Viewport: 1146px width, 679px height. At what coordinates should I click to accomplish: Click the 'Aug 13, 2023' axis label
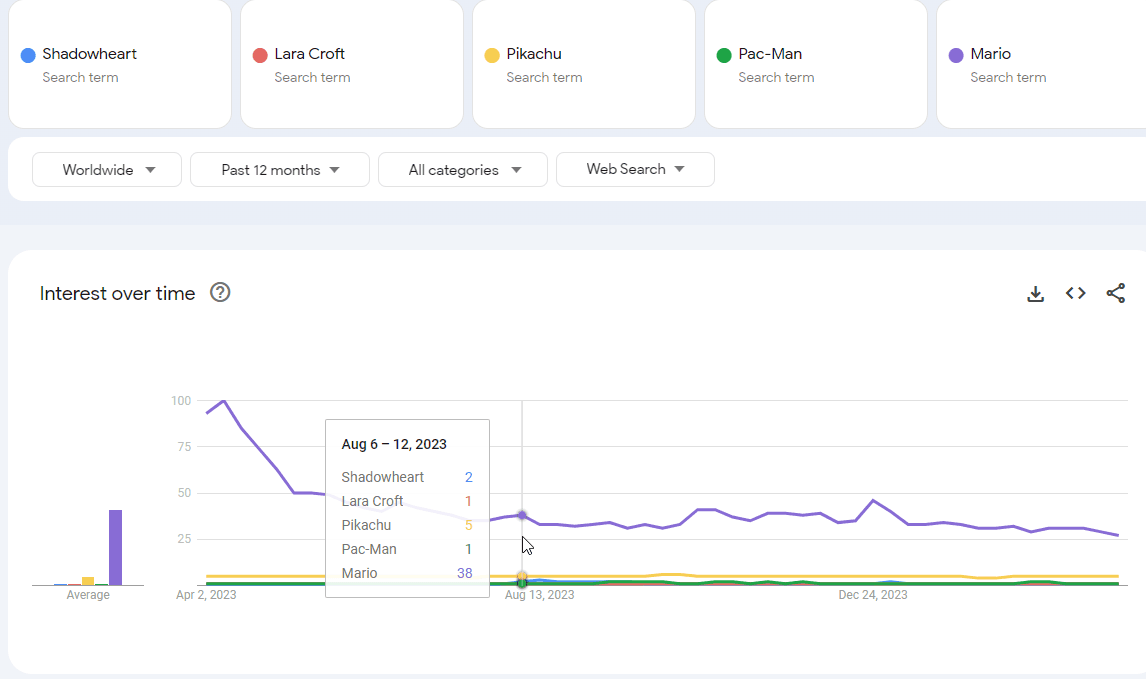(x=539, y=595)
